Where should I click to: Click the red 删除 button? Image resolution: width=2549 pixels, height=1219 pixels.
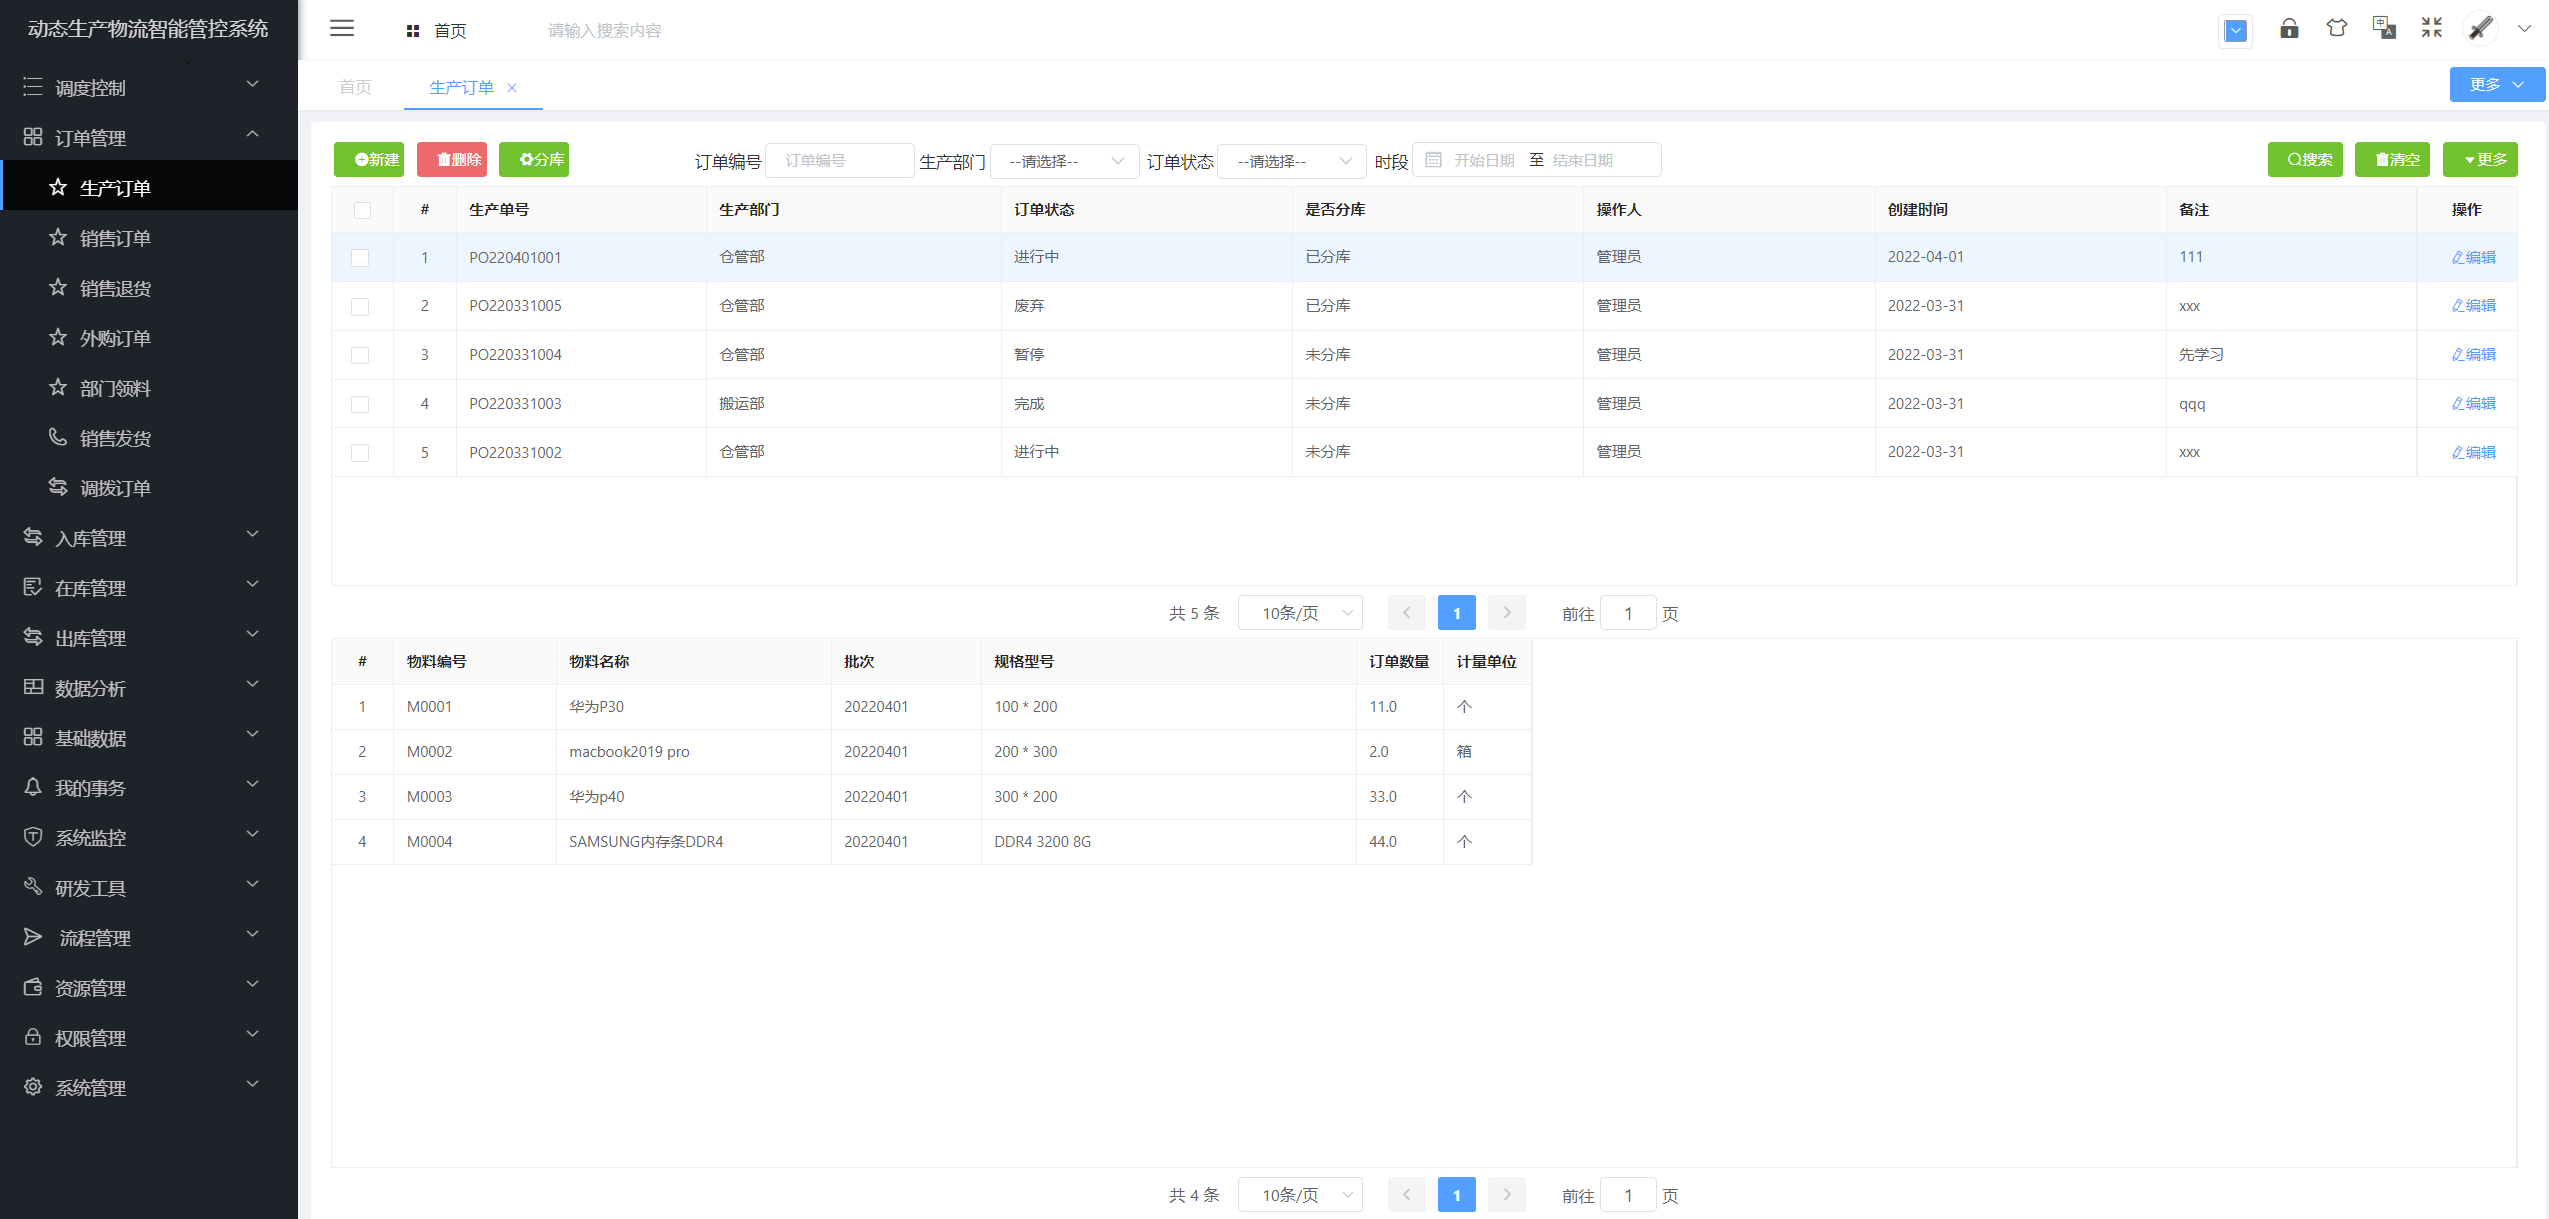(452, 160)
